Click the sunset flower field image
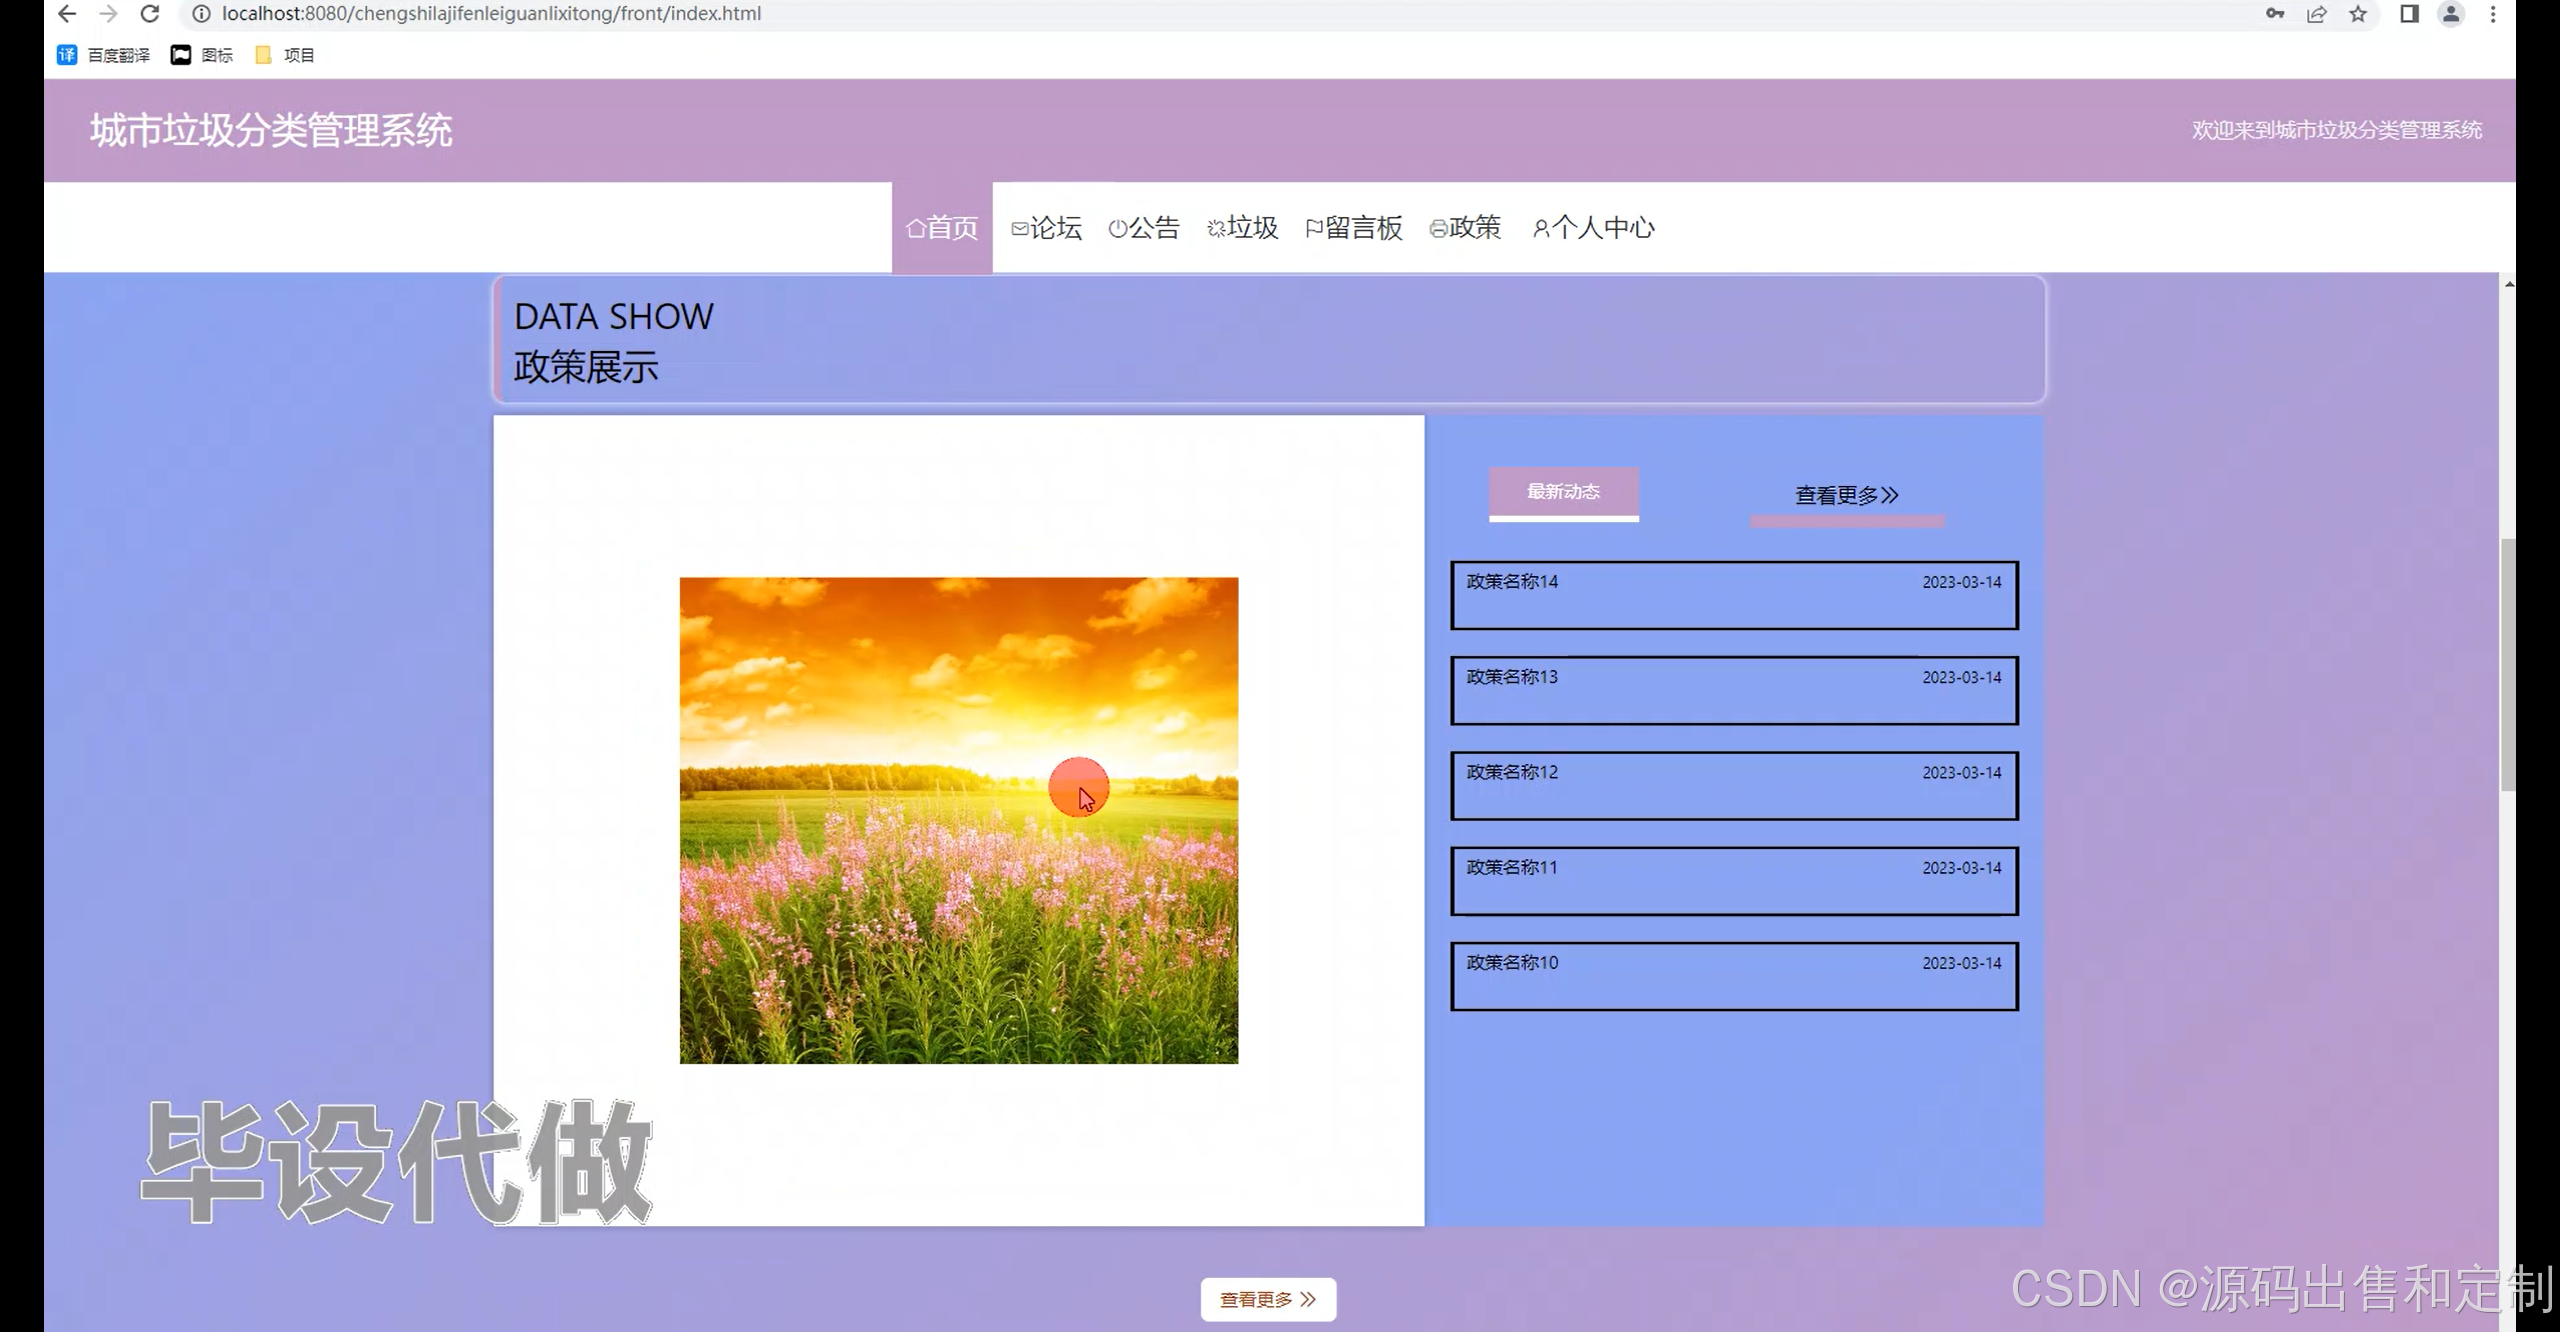This screenshot has width=2560, height=1332. coord(958,820)
